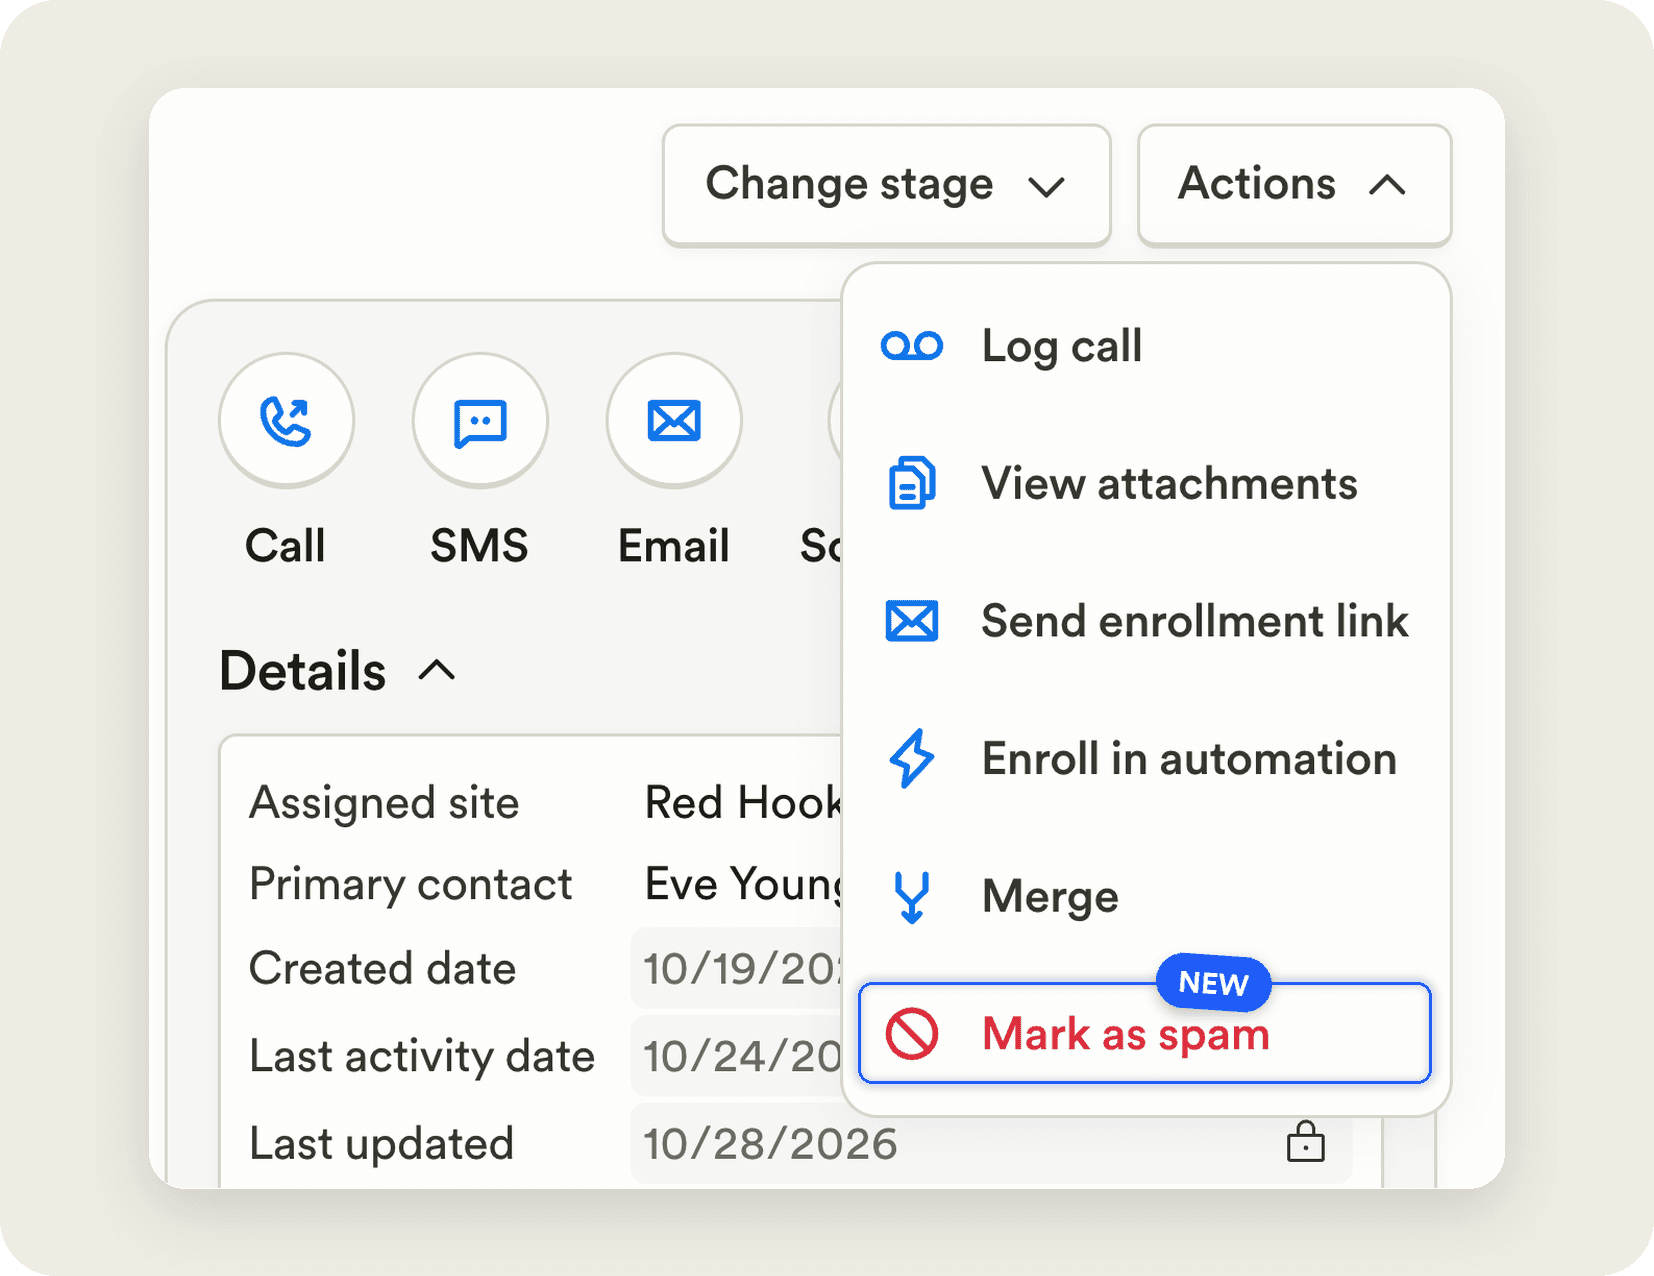Image resolution: width=1654 pixels, height=1276 pixels.
Task: Click the Merge arrow icon
Action: click(x=911, y=897)
